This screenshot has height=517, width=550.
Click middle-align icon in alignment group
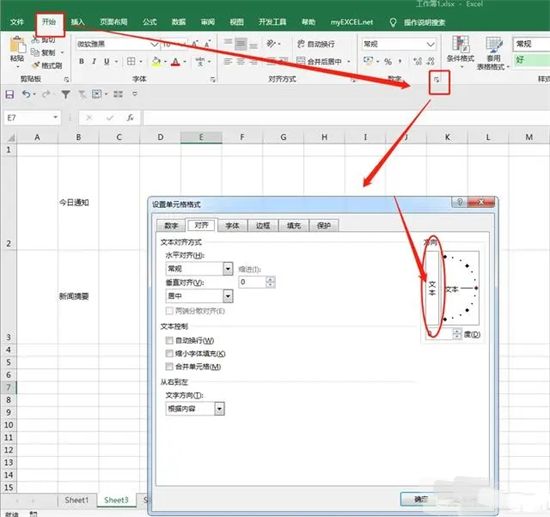[x=241, y=44]
